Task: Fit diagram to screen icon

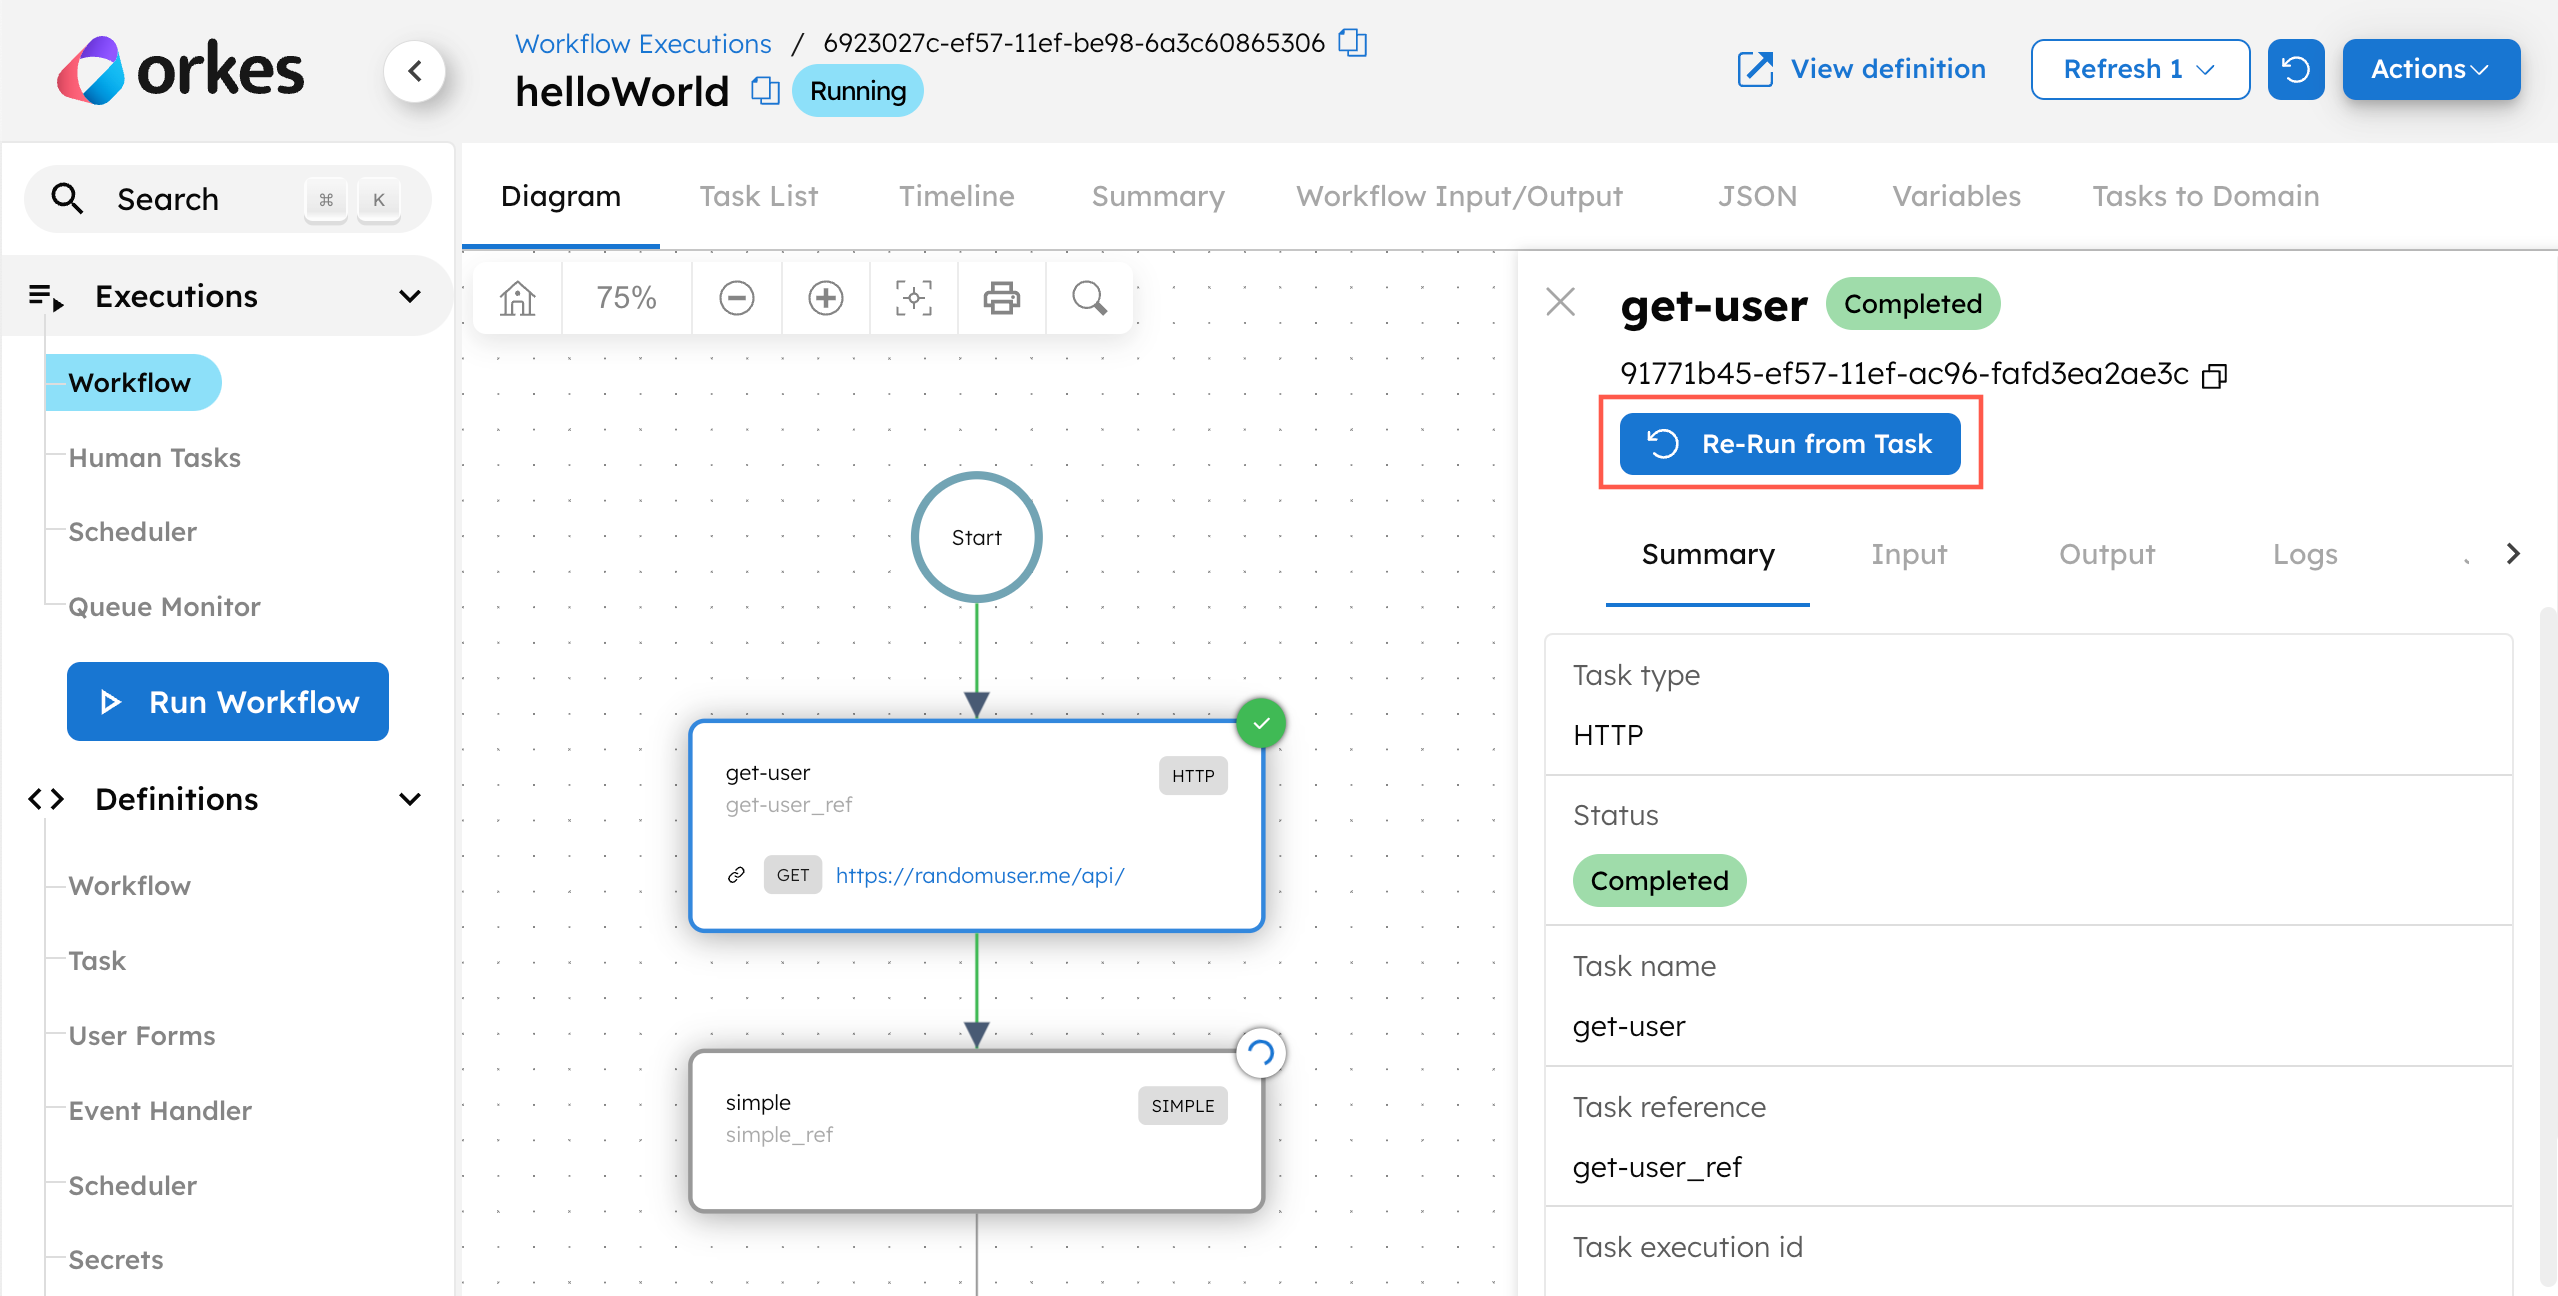Action: tap(913, 297)
